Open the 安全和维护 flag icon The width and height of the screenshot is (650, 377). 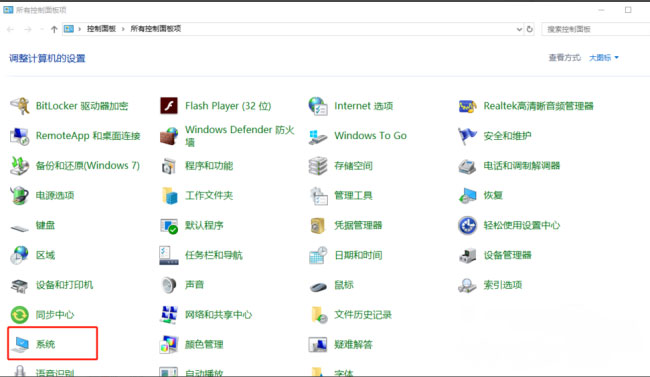tap(467, 136)
